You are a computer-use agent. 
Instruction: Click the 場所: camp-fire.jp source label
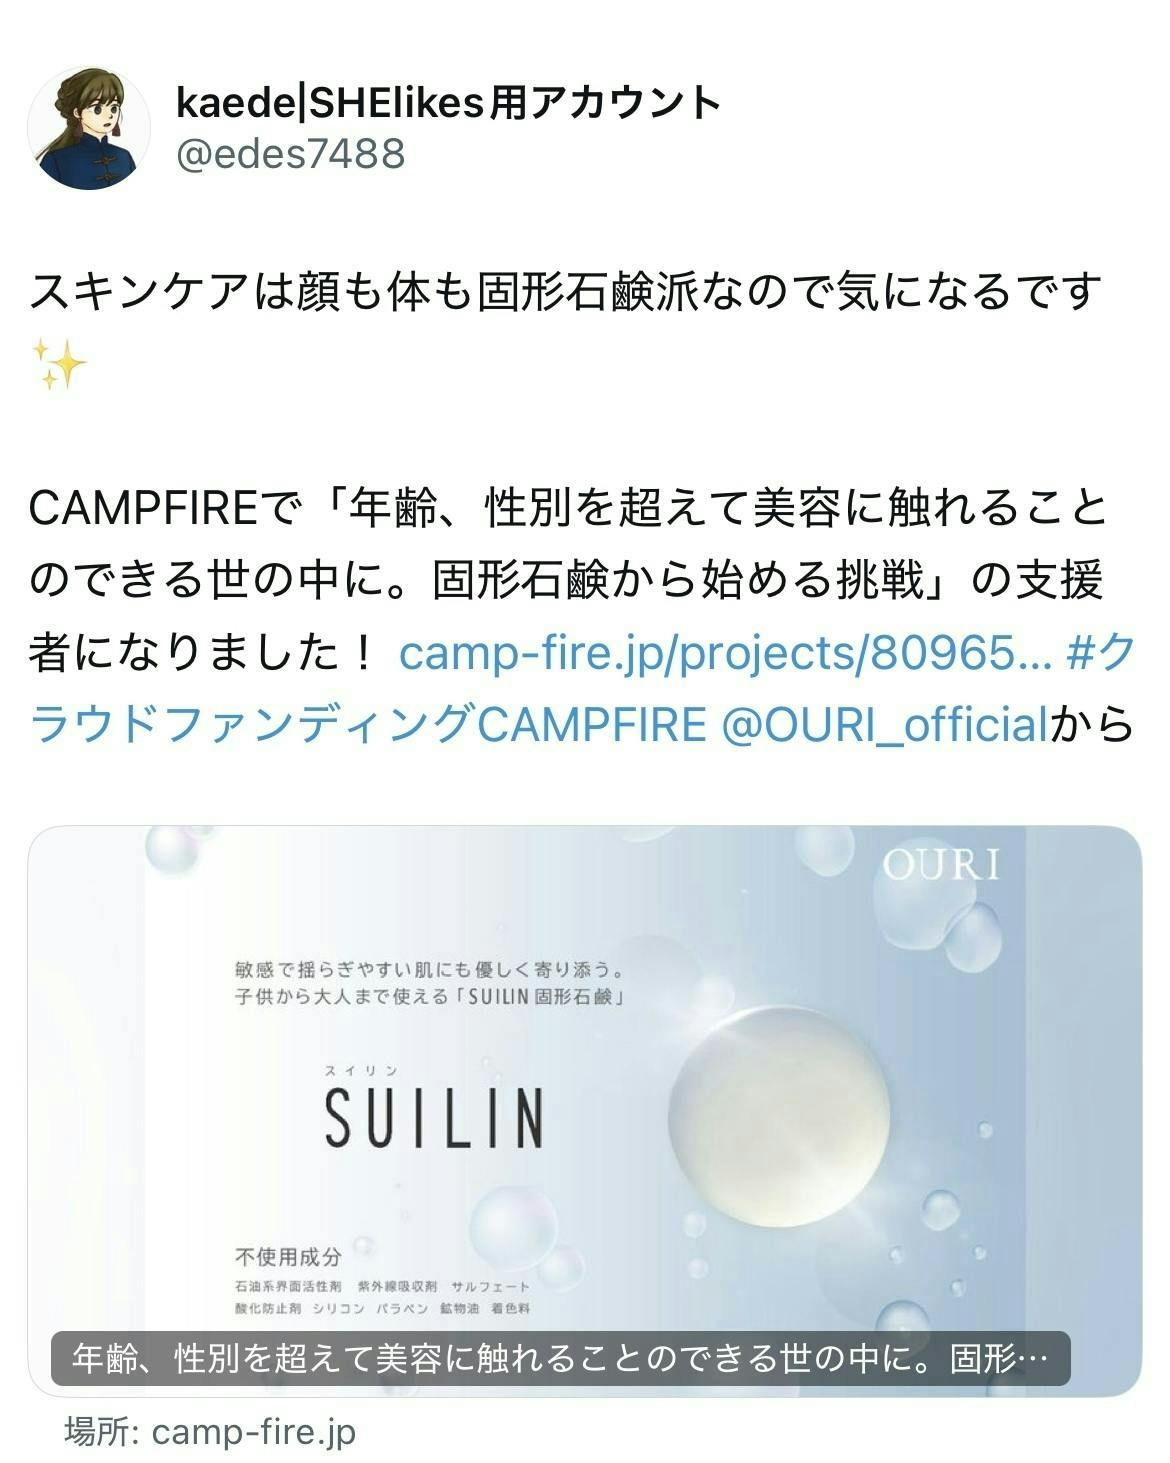tap(210, 1432)
